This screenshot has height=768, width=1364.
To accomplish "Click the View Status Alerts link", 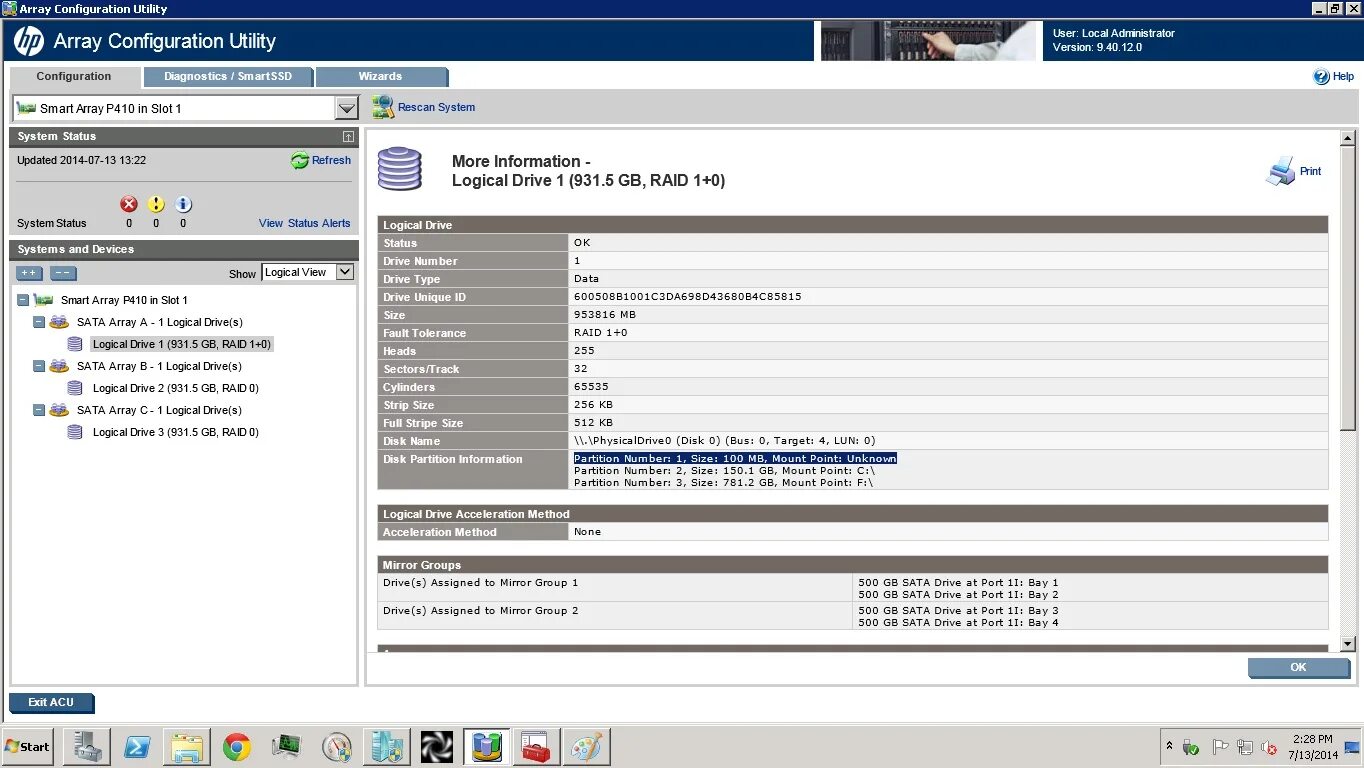I will (305, 223).
